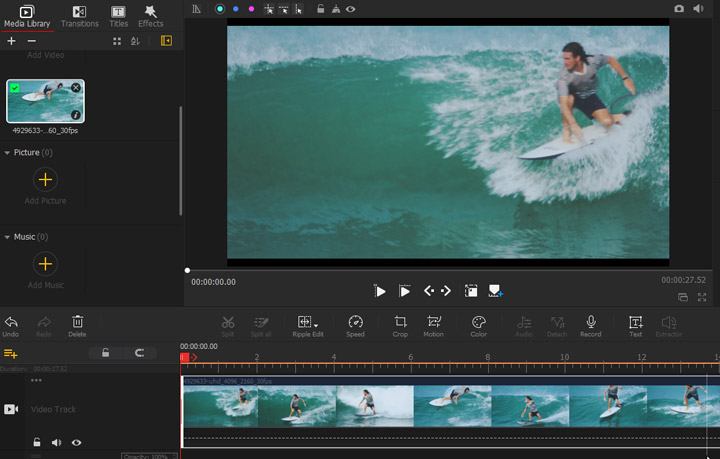Click the minus icon to remove media

(31, 41)
